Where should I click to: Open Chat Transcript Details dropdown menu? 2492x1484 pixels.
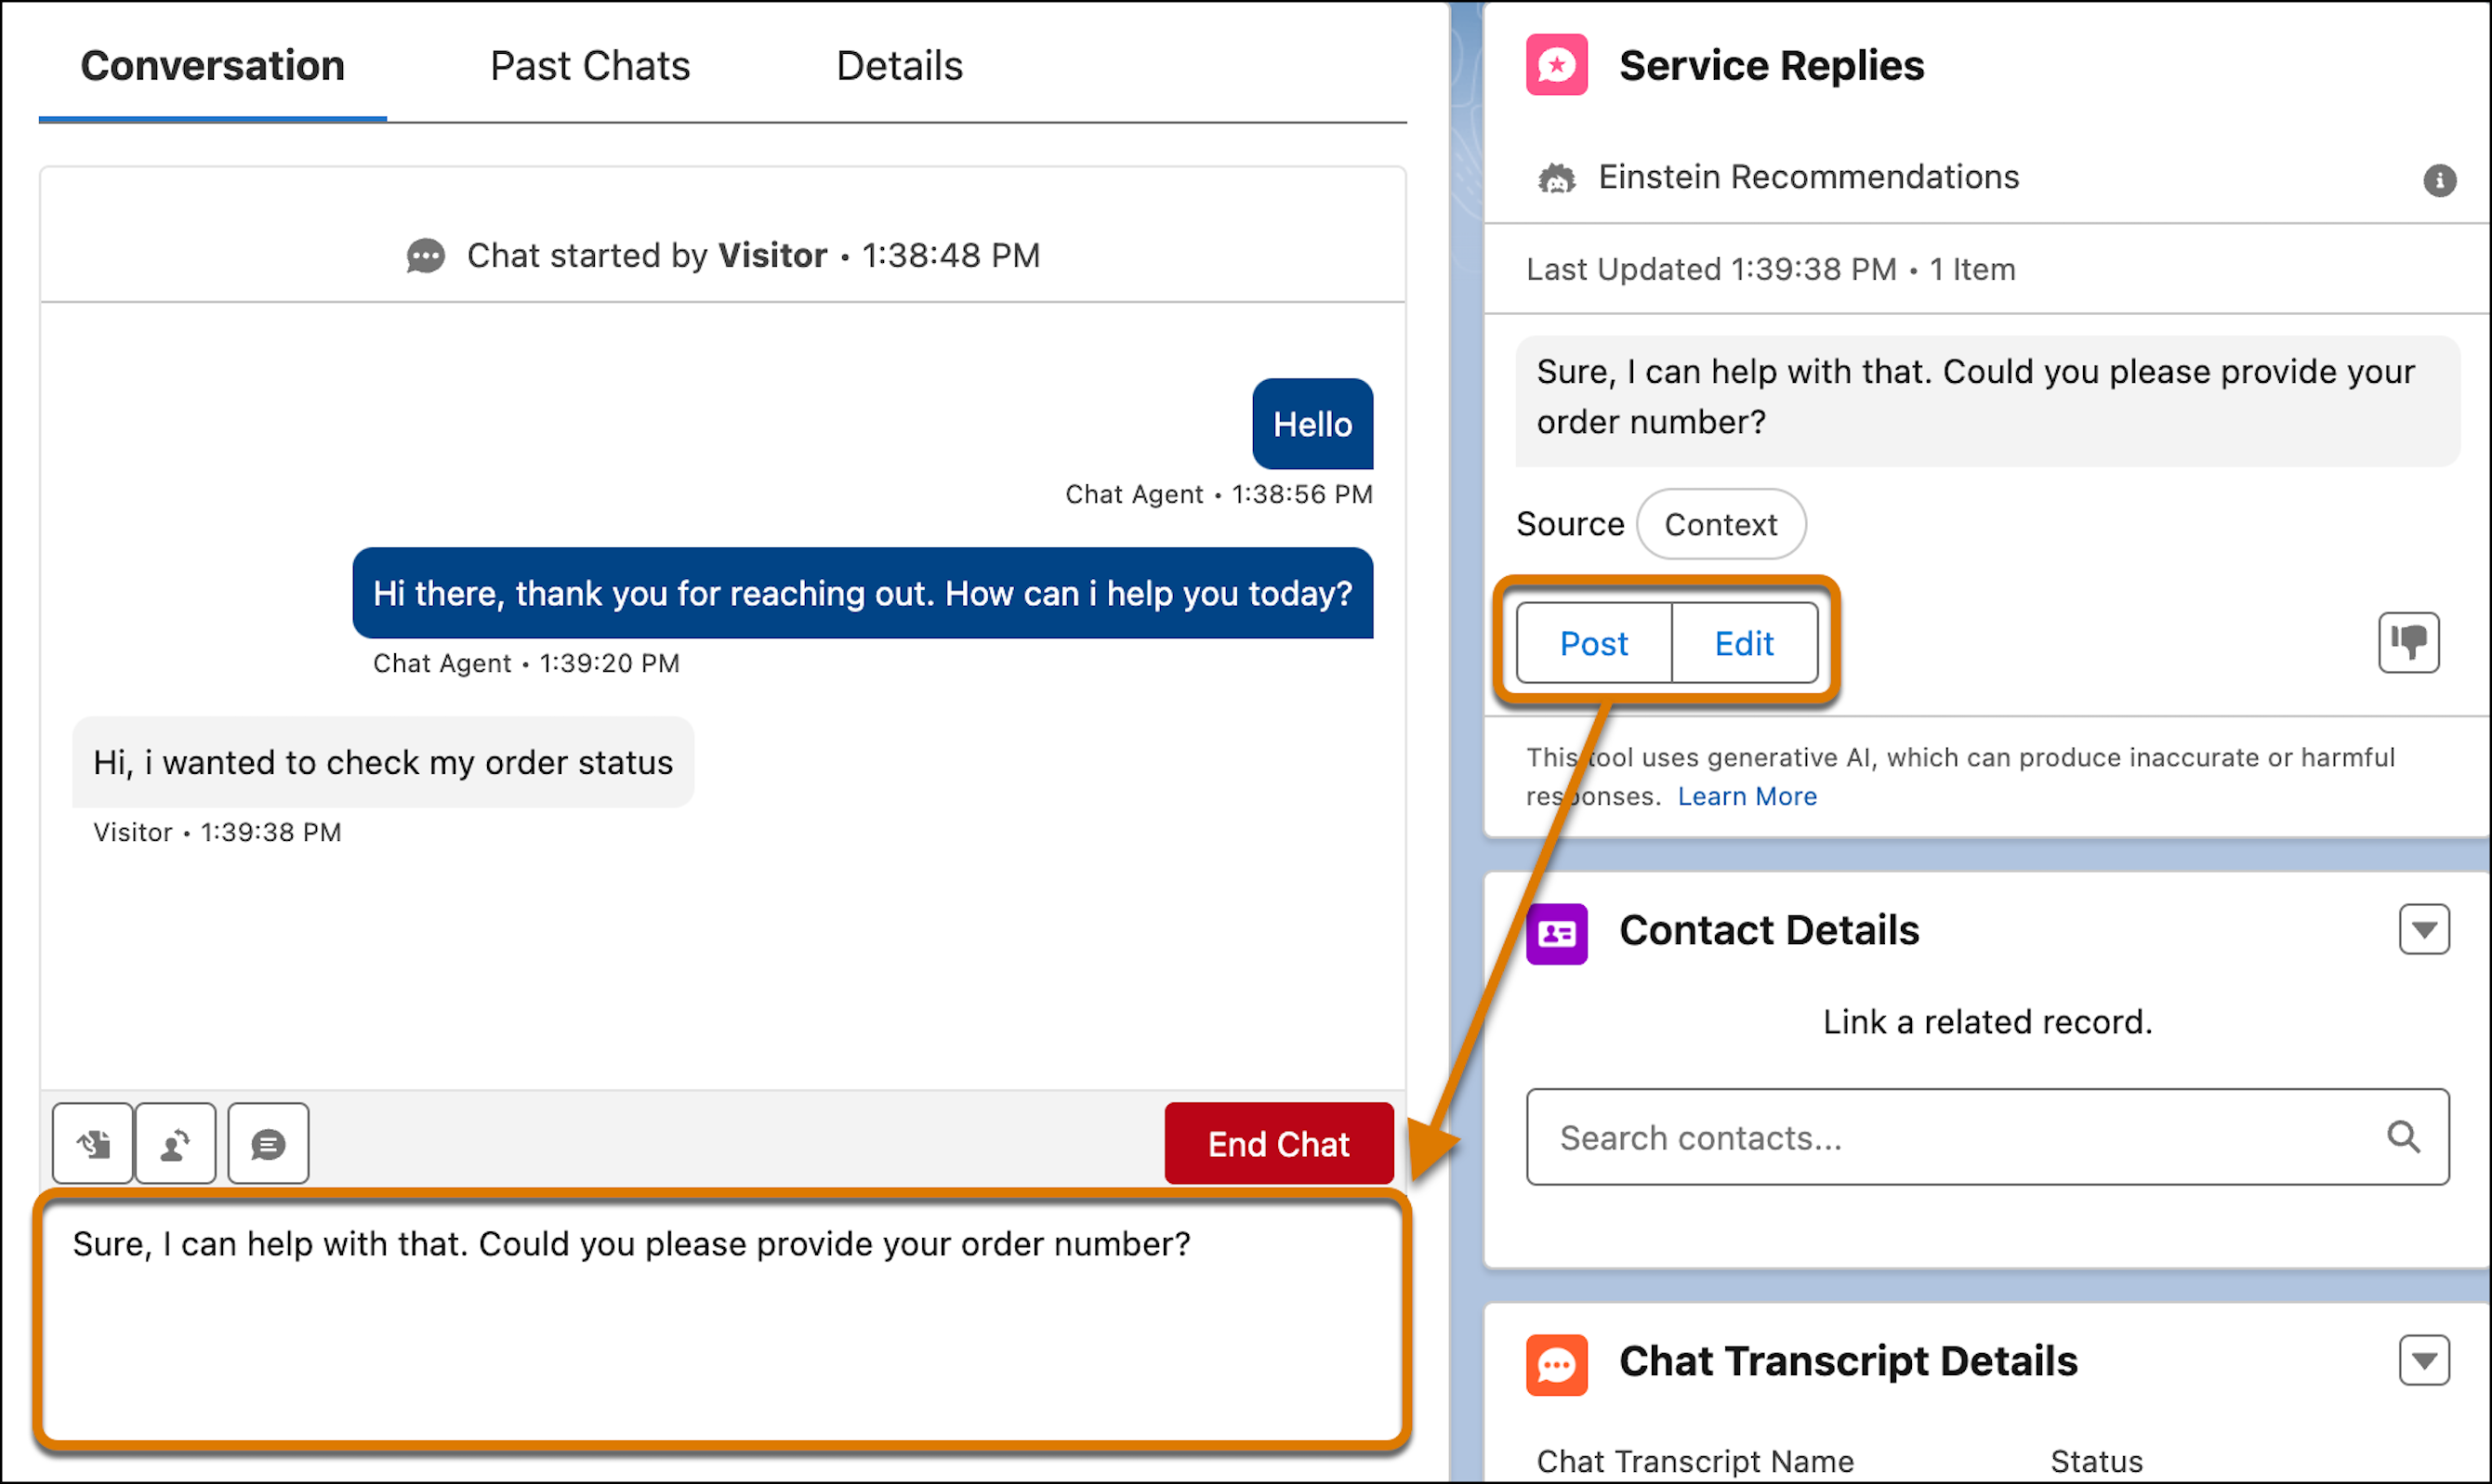(2423, 1360)
